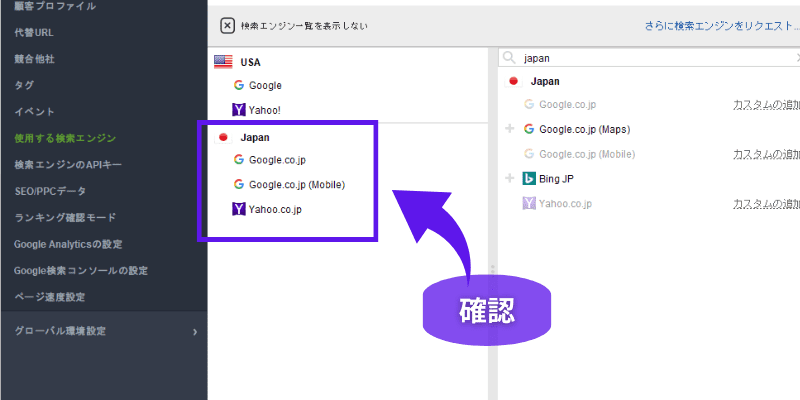Open ページ速度設定
The width and height of the screenshot is (800, 400).
coord(49,296)
